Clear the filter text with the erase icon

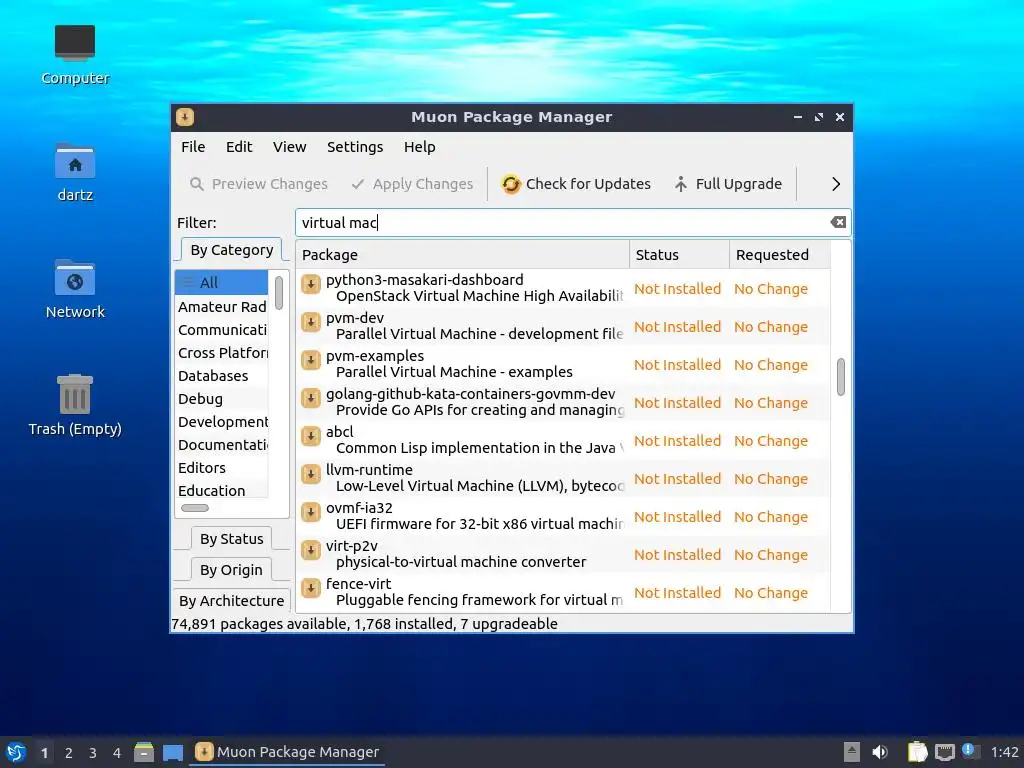(x=838, y=222)
